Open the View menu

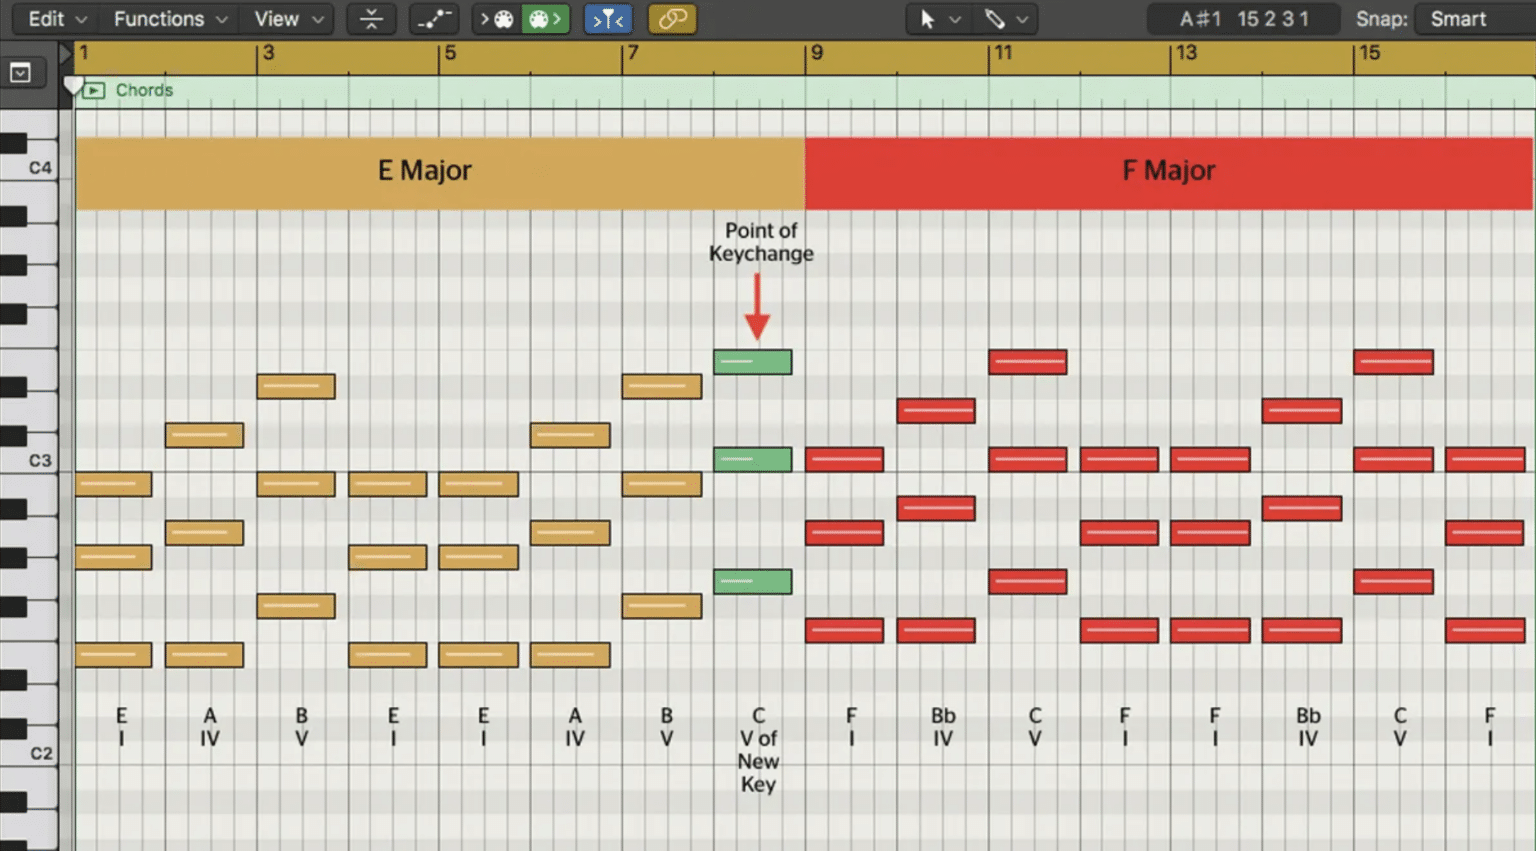coord(277,18)
